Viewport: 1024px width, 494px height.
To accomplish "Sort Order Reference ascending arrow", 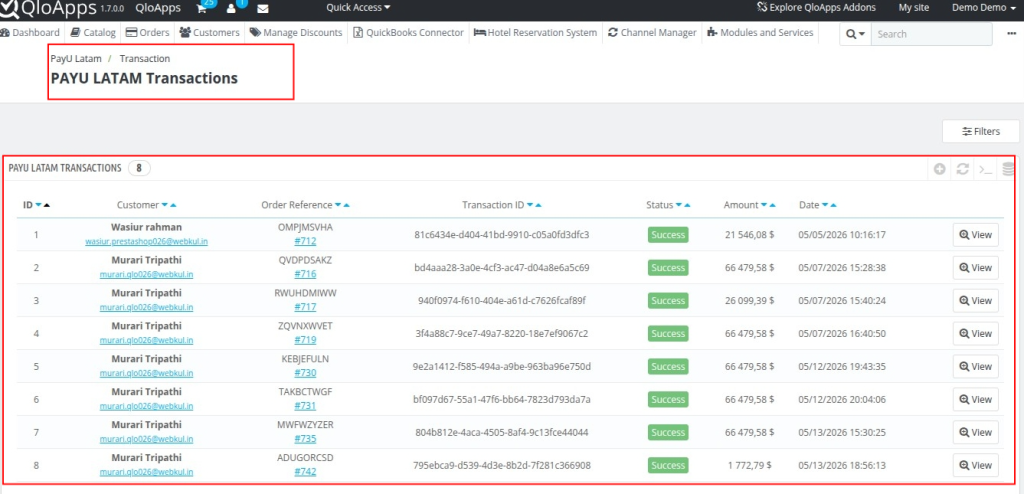I will tap(346, 205).
